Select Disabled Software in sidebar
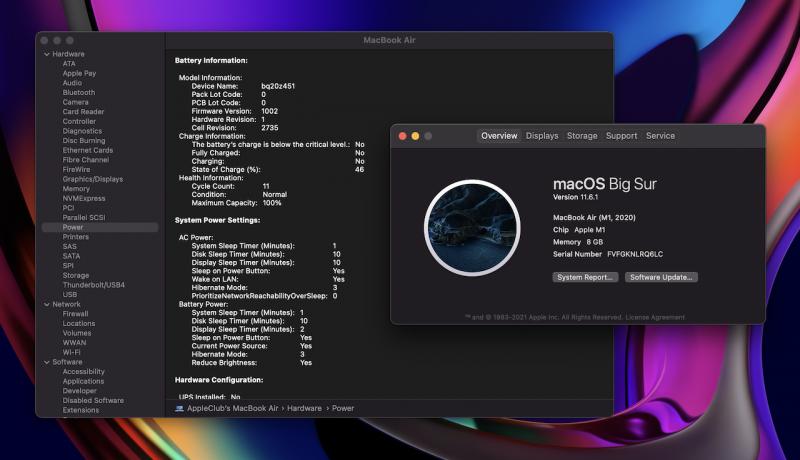 pos(93,401)
